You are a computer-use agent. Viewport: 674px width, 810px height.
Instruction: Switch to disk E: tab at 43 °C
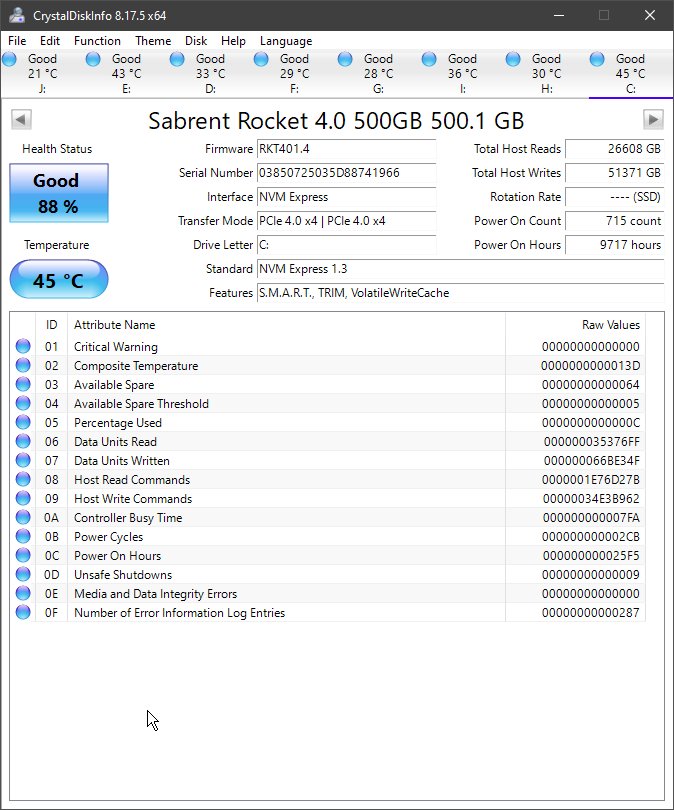(126, 74)
